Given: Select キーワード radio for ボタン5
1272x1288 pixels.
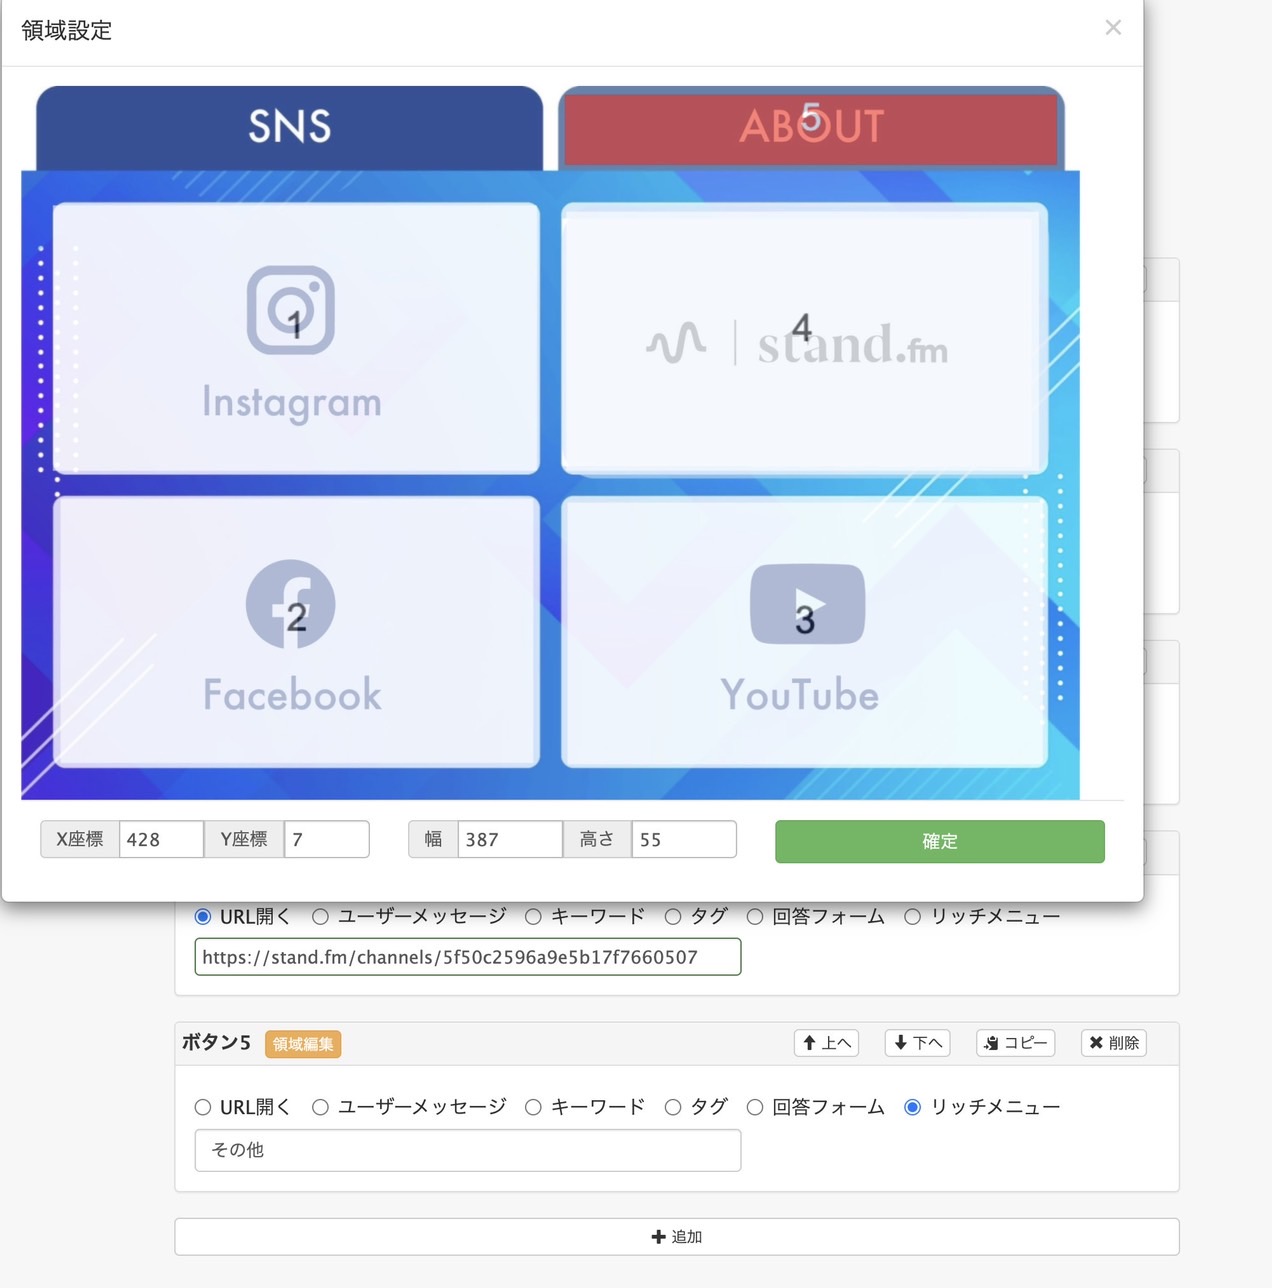Looking at the screenshot, I should (533, 1107).
